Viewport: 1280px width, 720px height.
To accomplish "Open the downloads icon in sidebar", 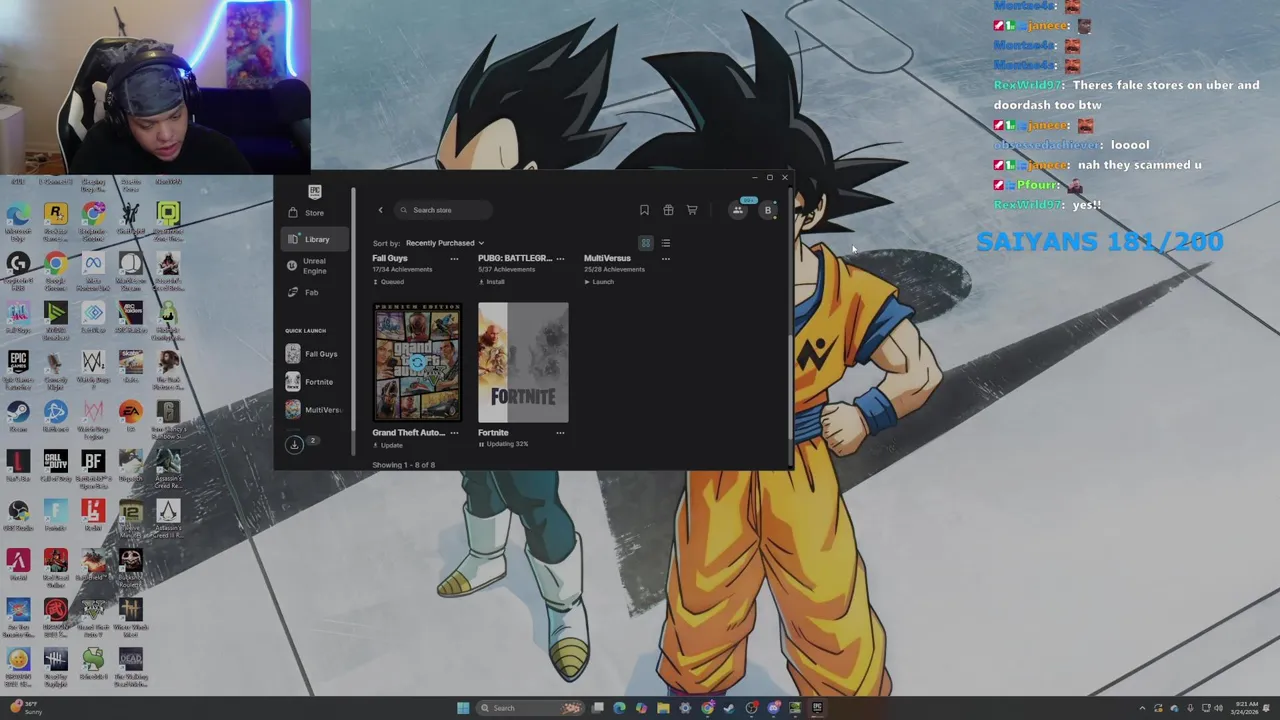I will point(294,445).
